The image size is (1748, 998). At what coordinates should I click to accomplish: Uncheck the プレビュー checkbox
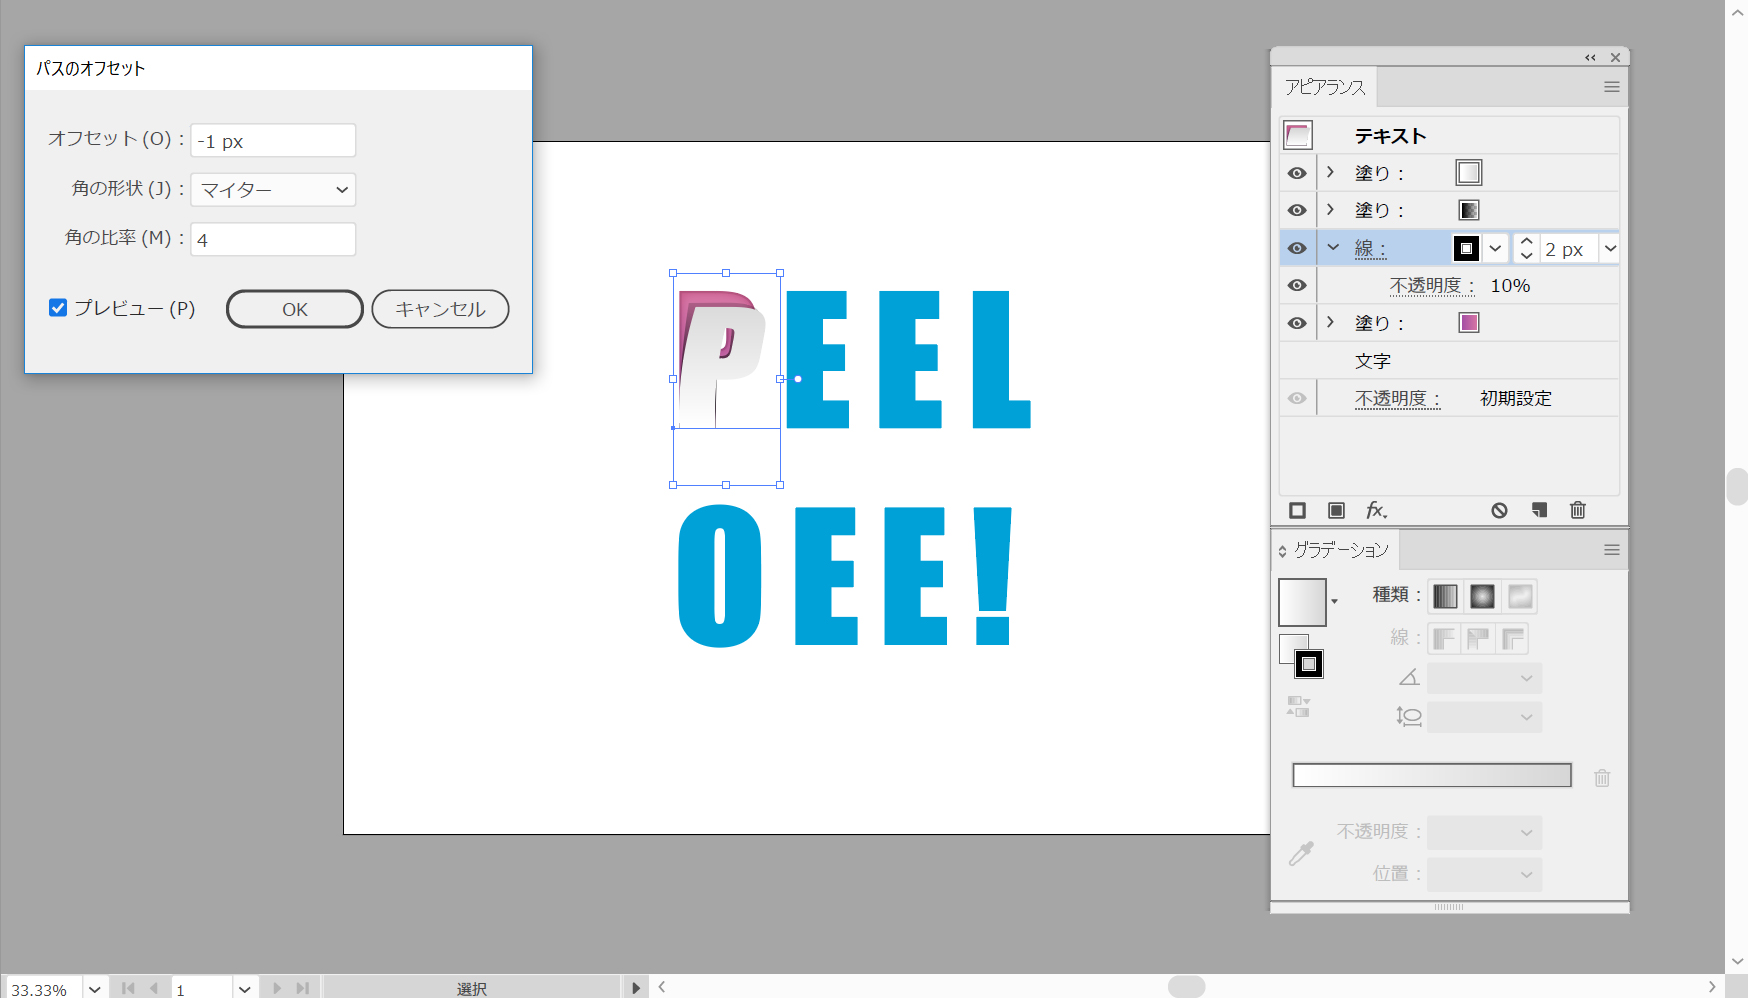point(58,308)
